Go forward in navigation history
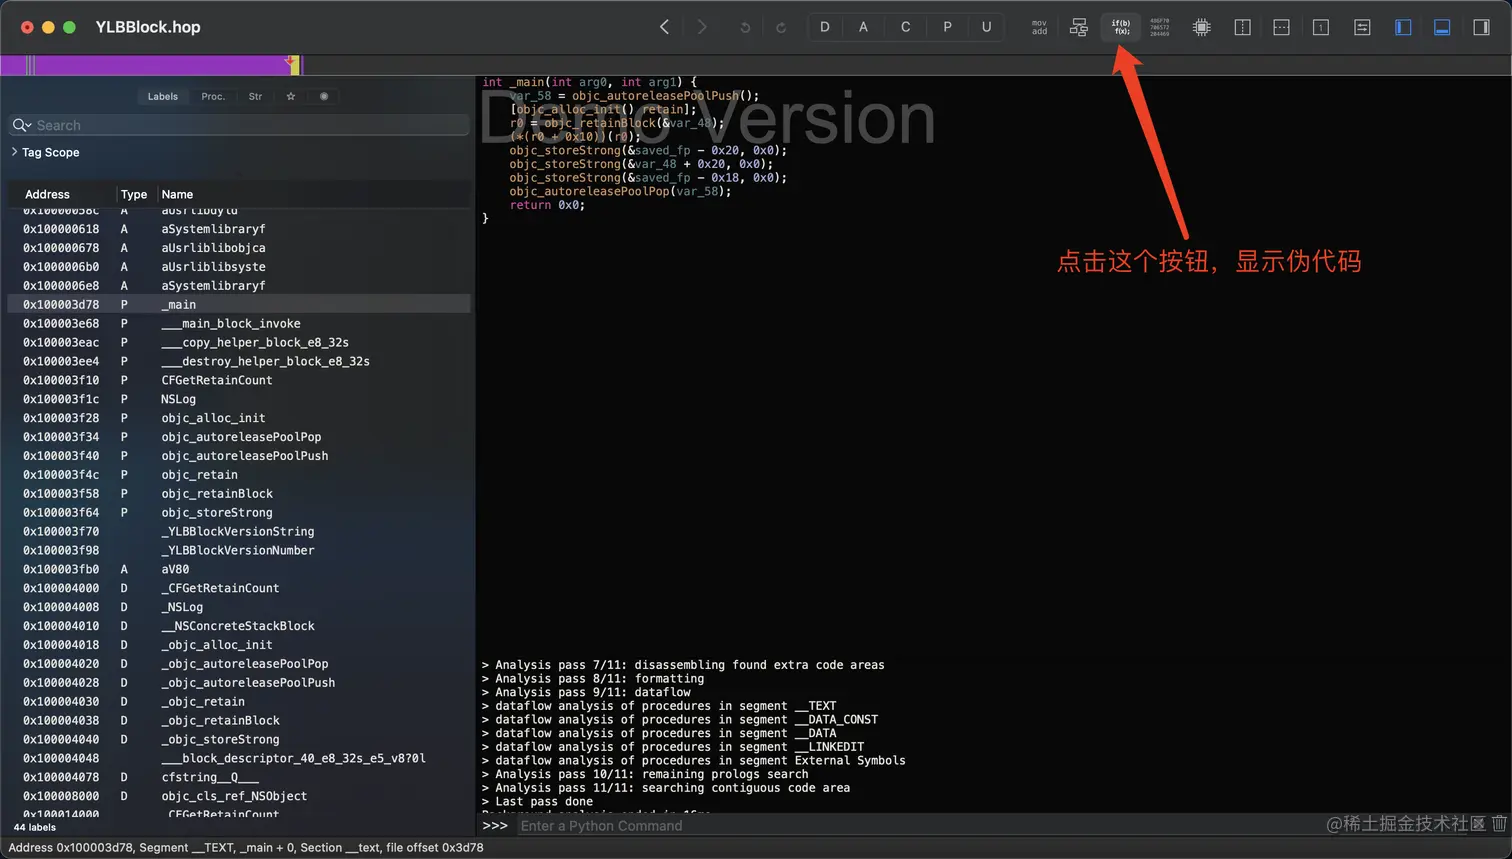Viewport: 1512px width, 859px height. (x=702, y=27)
